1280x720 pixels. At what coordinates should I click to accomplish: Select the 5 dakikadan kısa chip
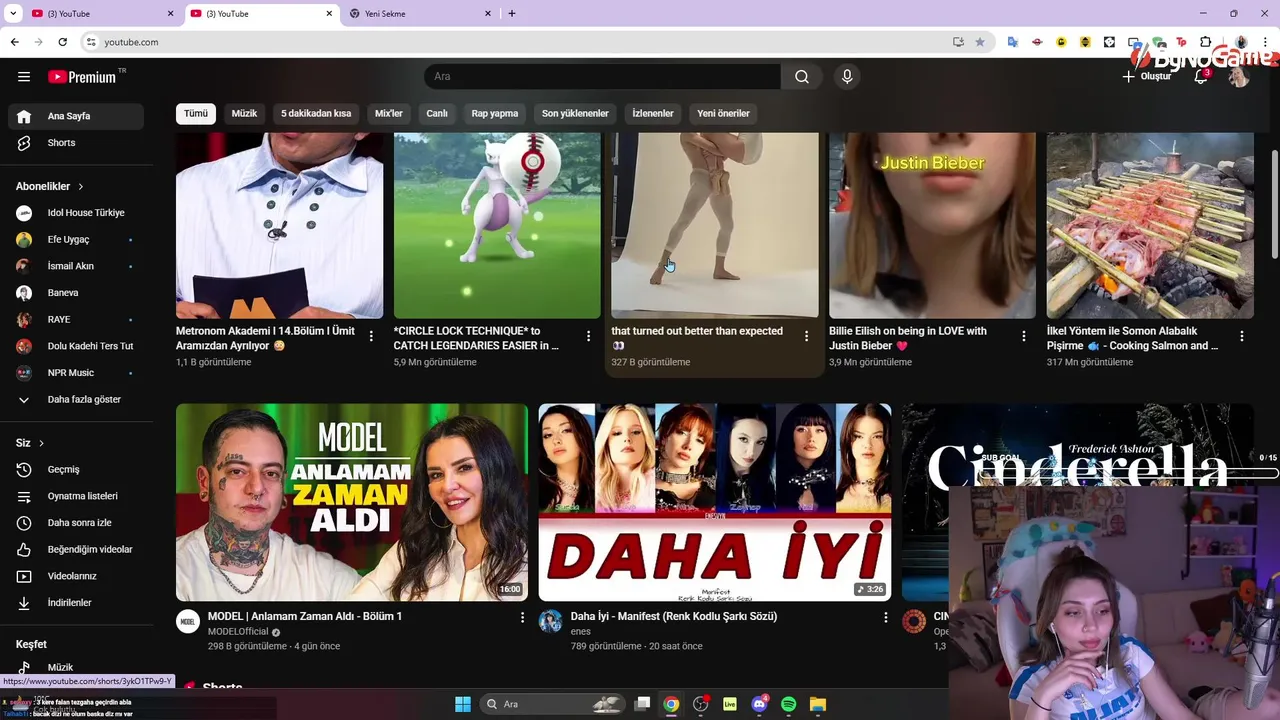[x=316, y=114]
